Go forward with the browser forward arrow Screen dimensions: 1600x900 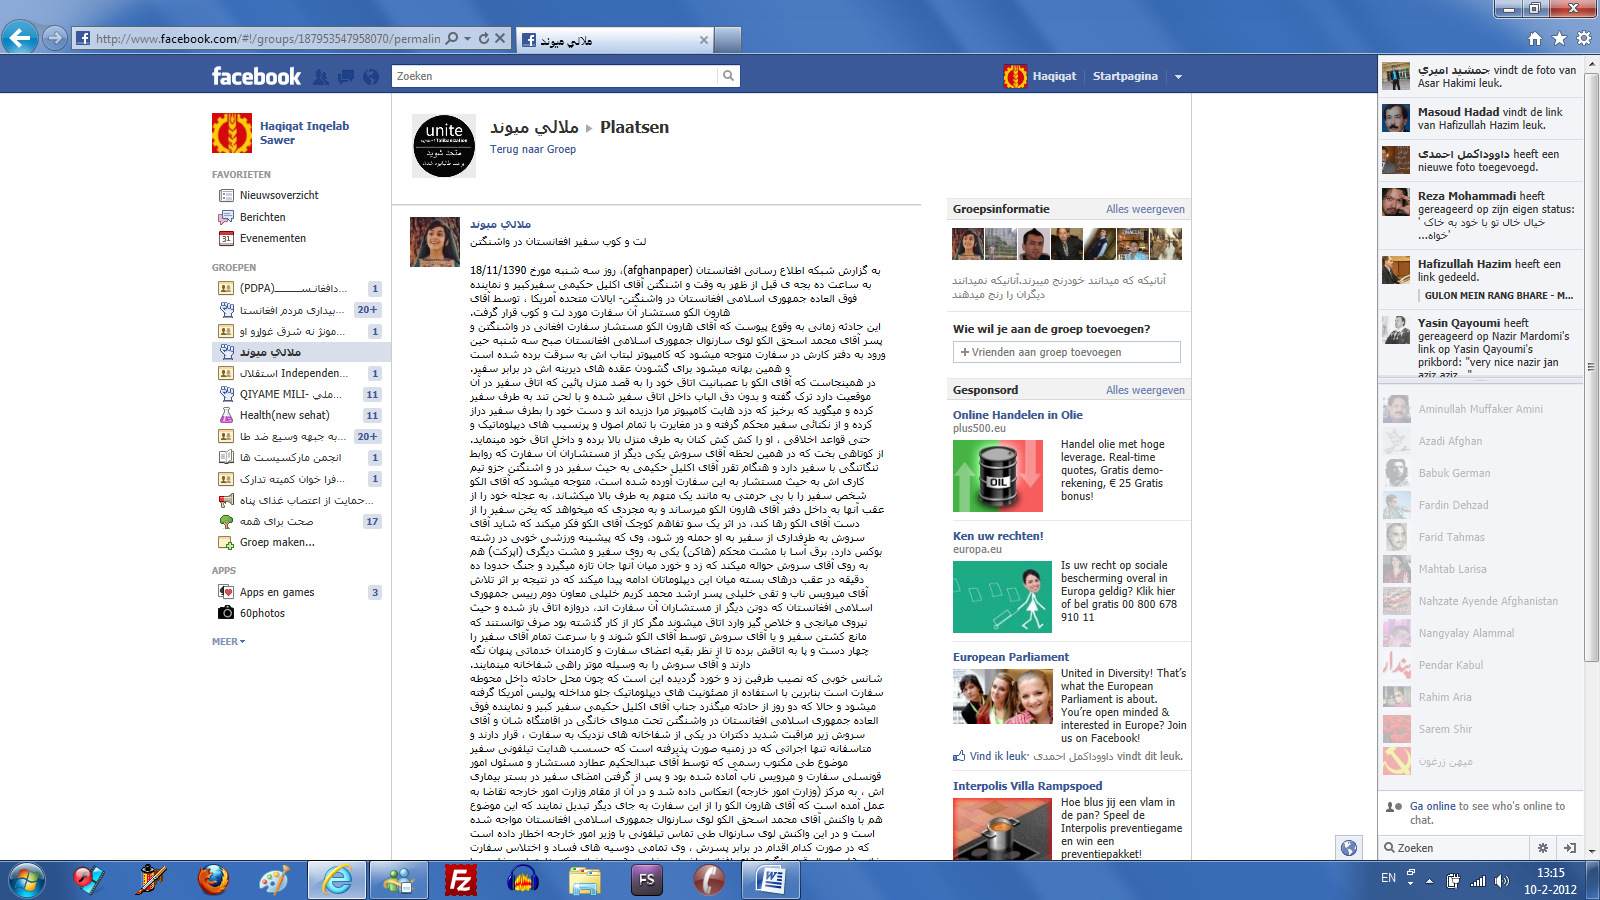point(55,38)
